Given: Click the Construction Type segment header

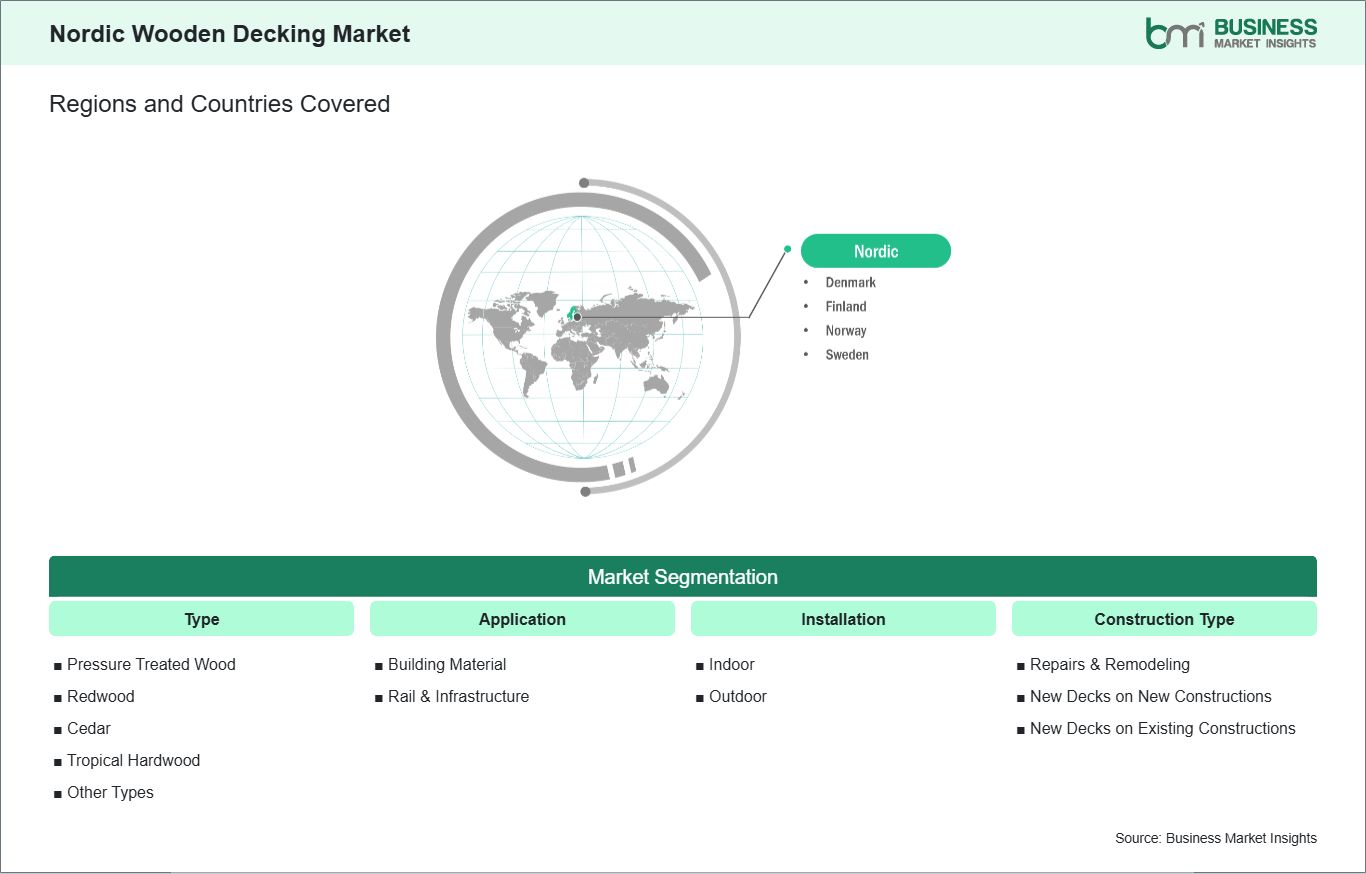Looking at the screenshot, I should point(1164,619).
